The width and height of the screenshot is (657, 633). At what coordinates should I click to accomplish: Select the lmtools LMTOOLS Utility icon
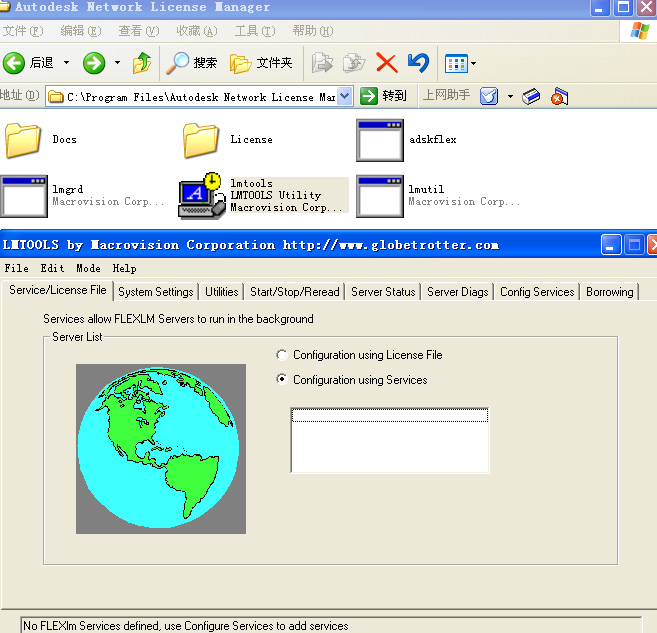coord(202,196)
